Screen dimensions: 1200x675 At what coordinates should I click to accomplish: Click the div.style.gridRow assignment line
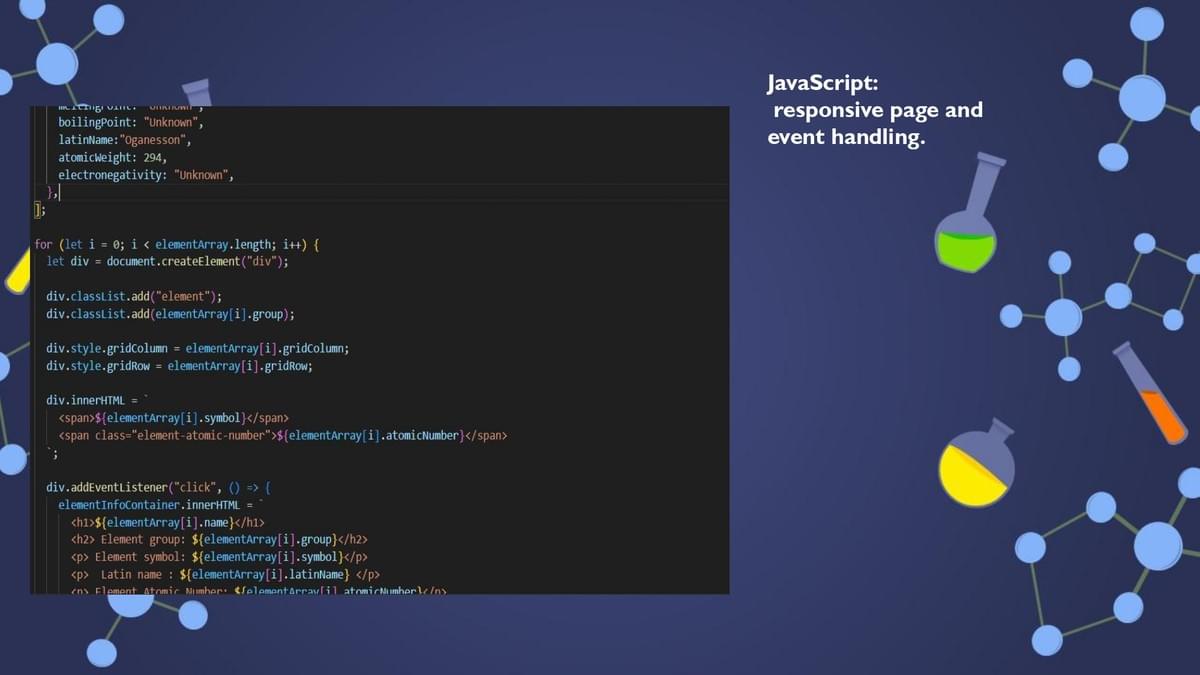pos(180,366)
